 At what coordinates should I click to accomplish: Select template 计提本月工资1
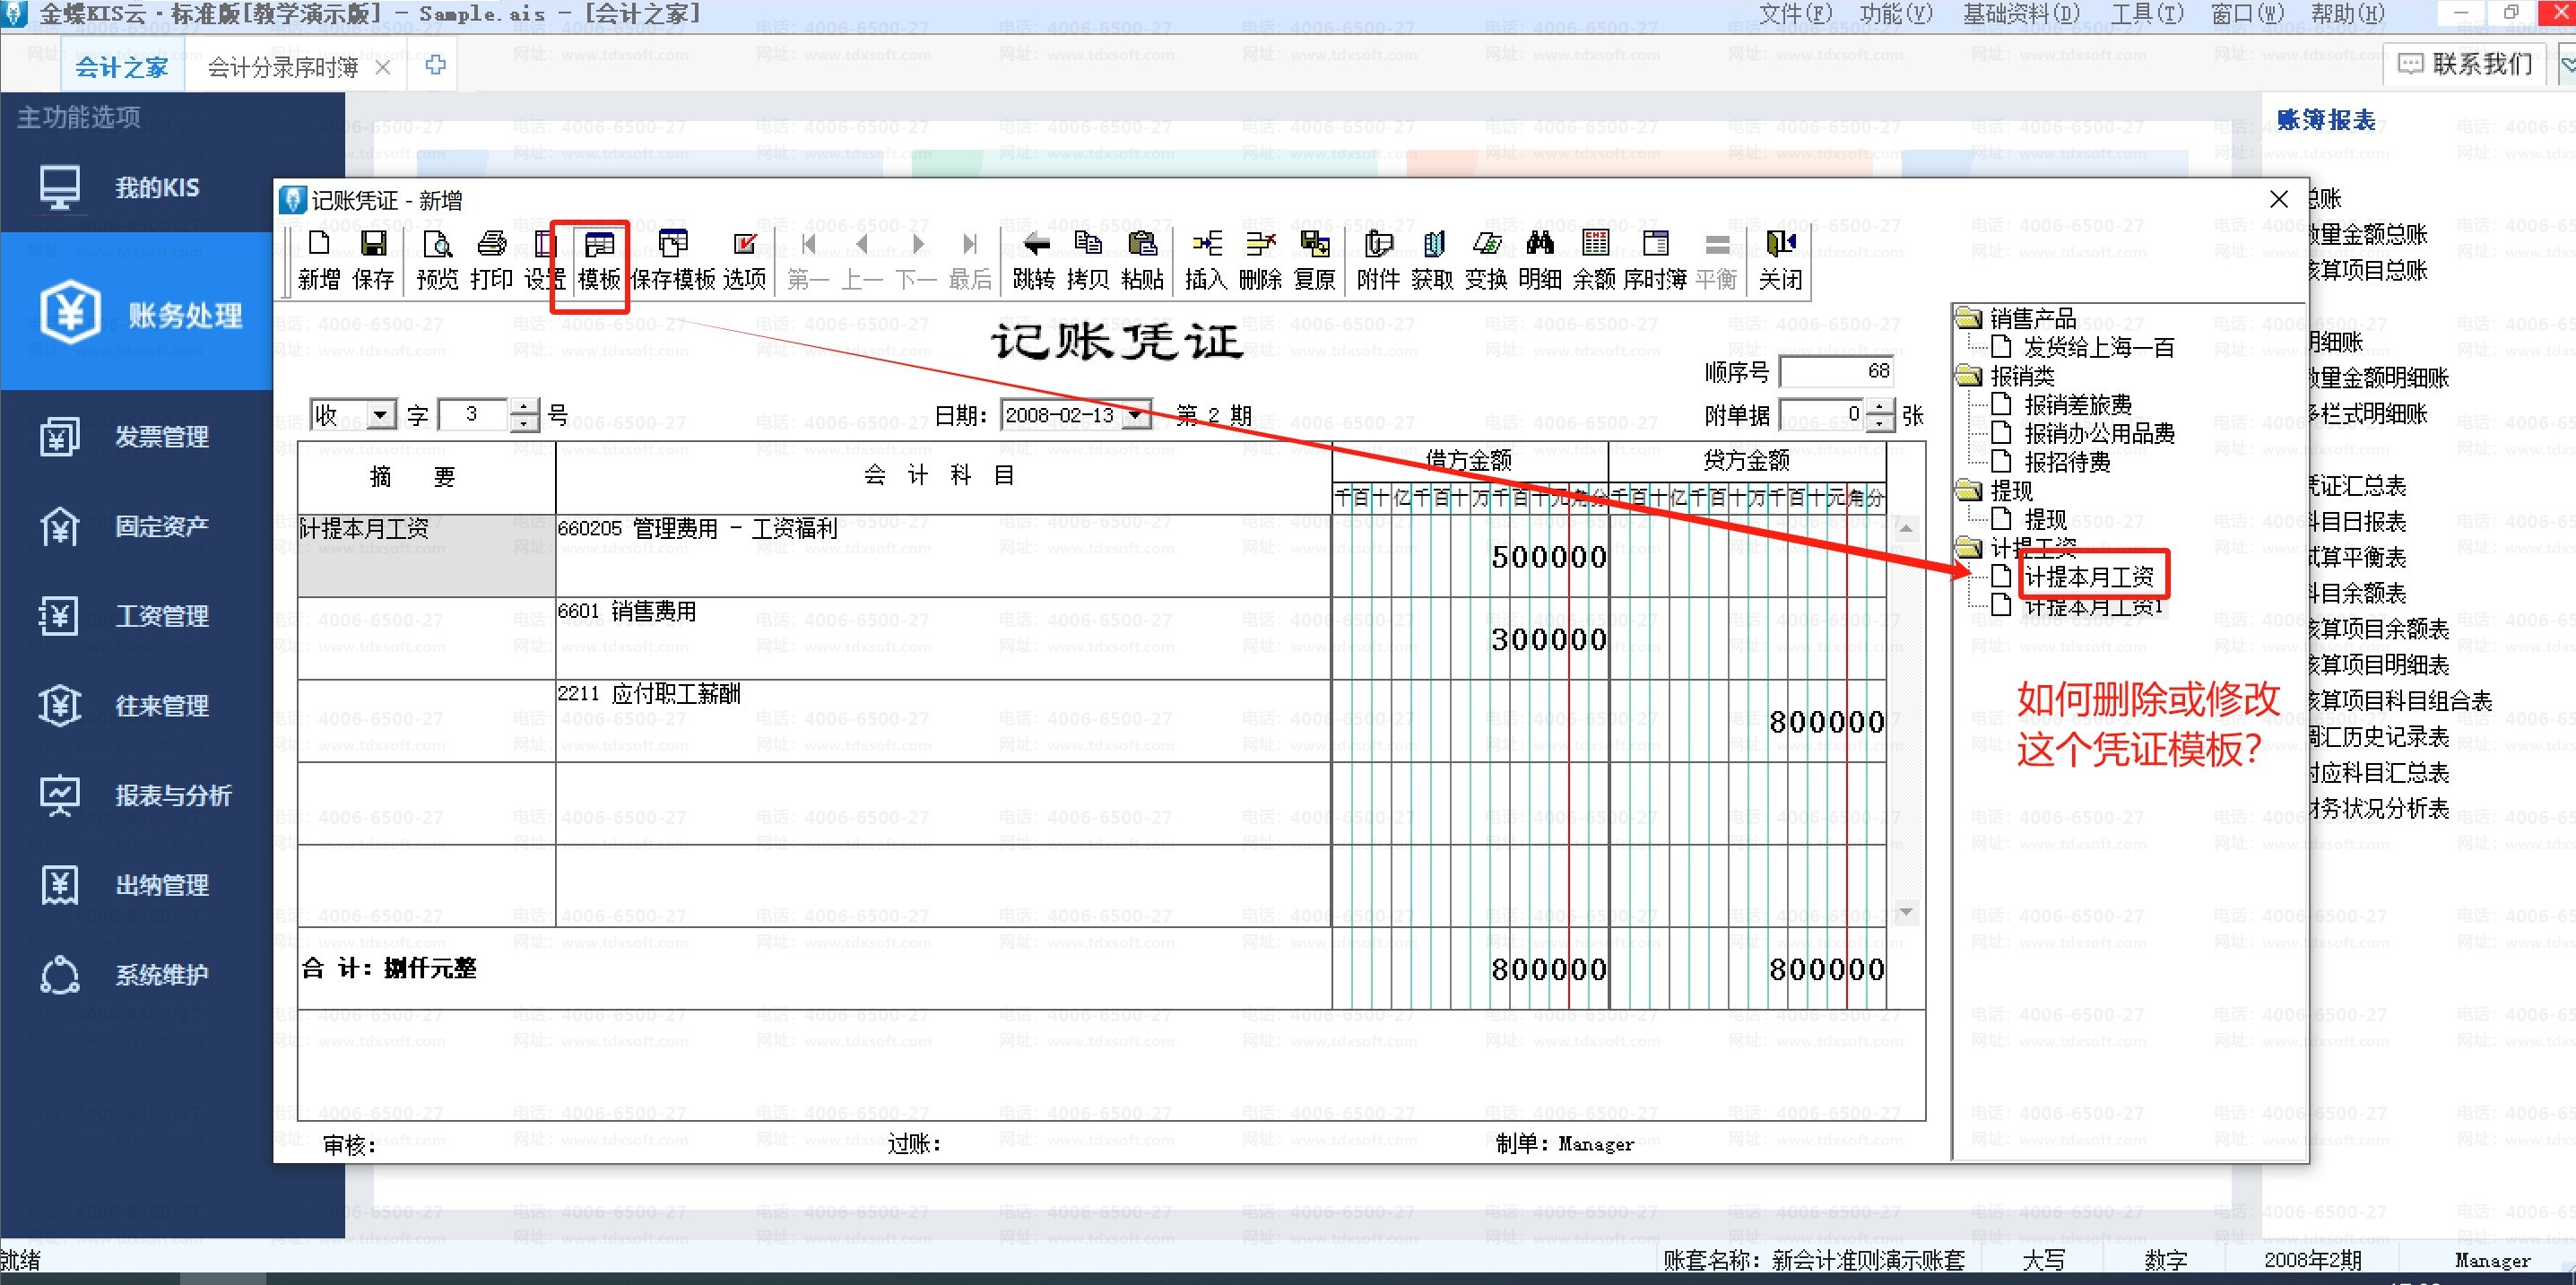tap(2094, 606)
